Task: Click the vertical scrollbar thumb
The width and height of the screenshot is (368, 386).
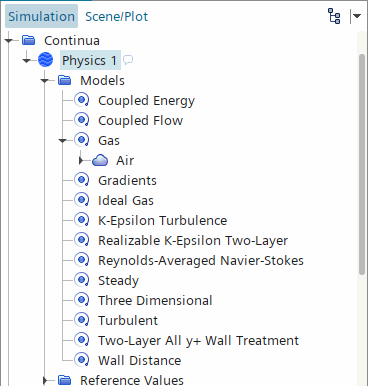Action: tap(362, 164)
